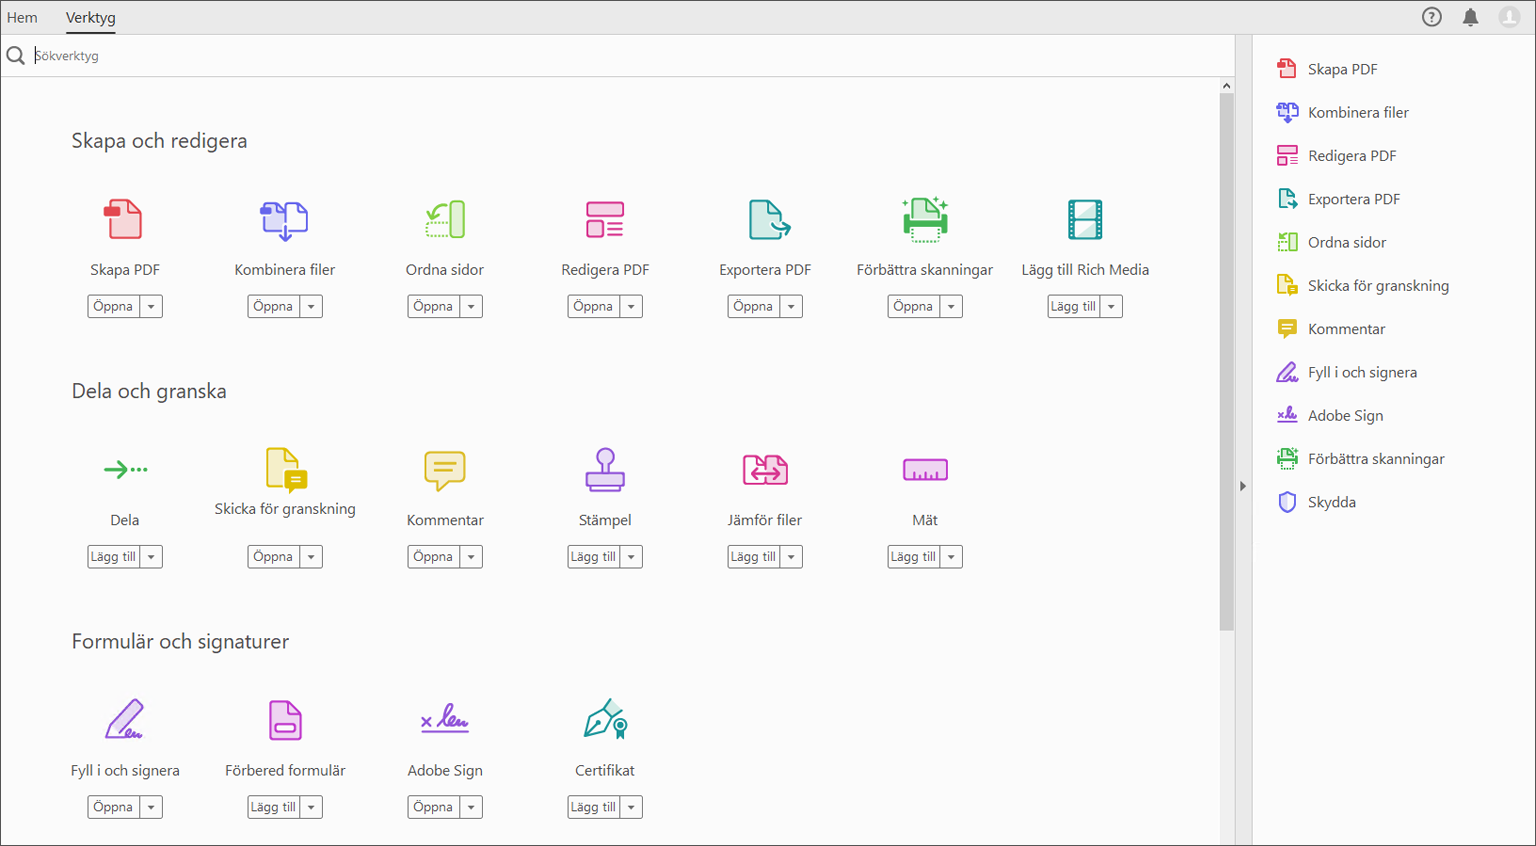Open the Lägg till Rich Media dropdown arrow

[1111, 307]
